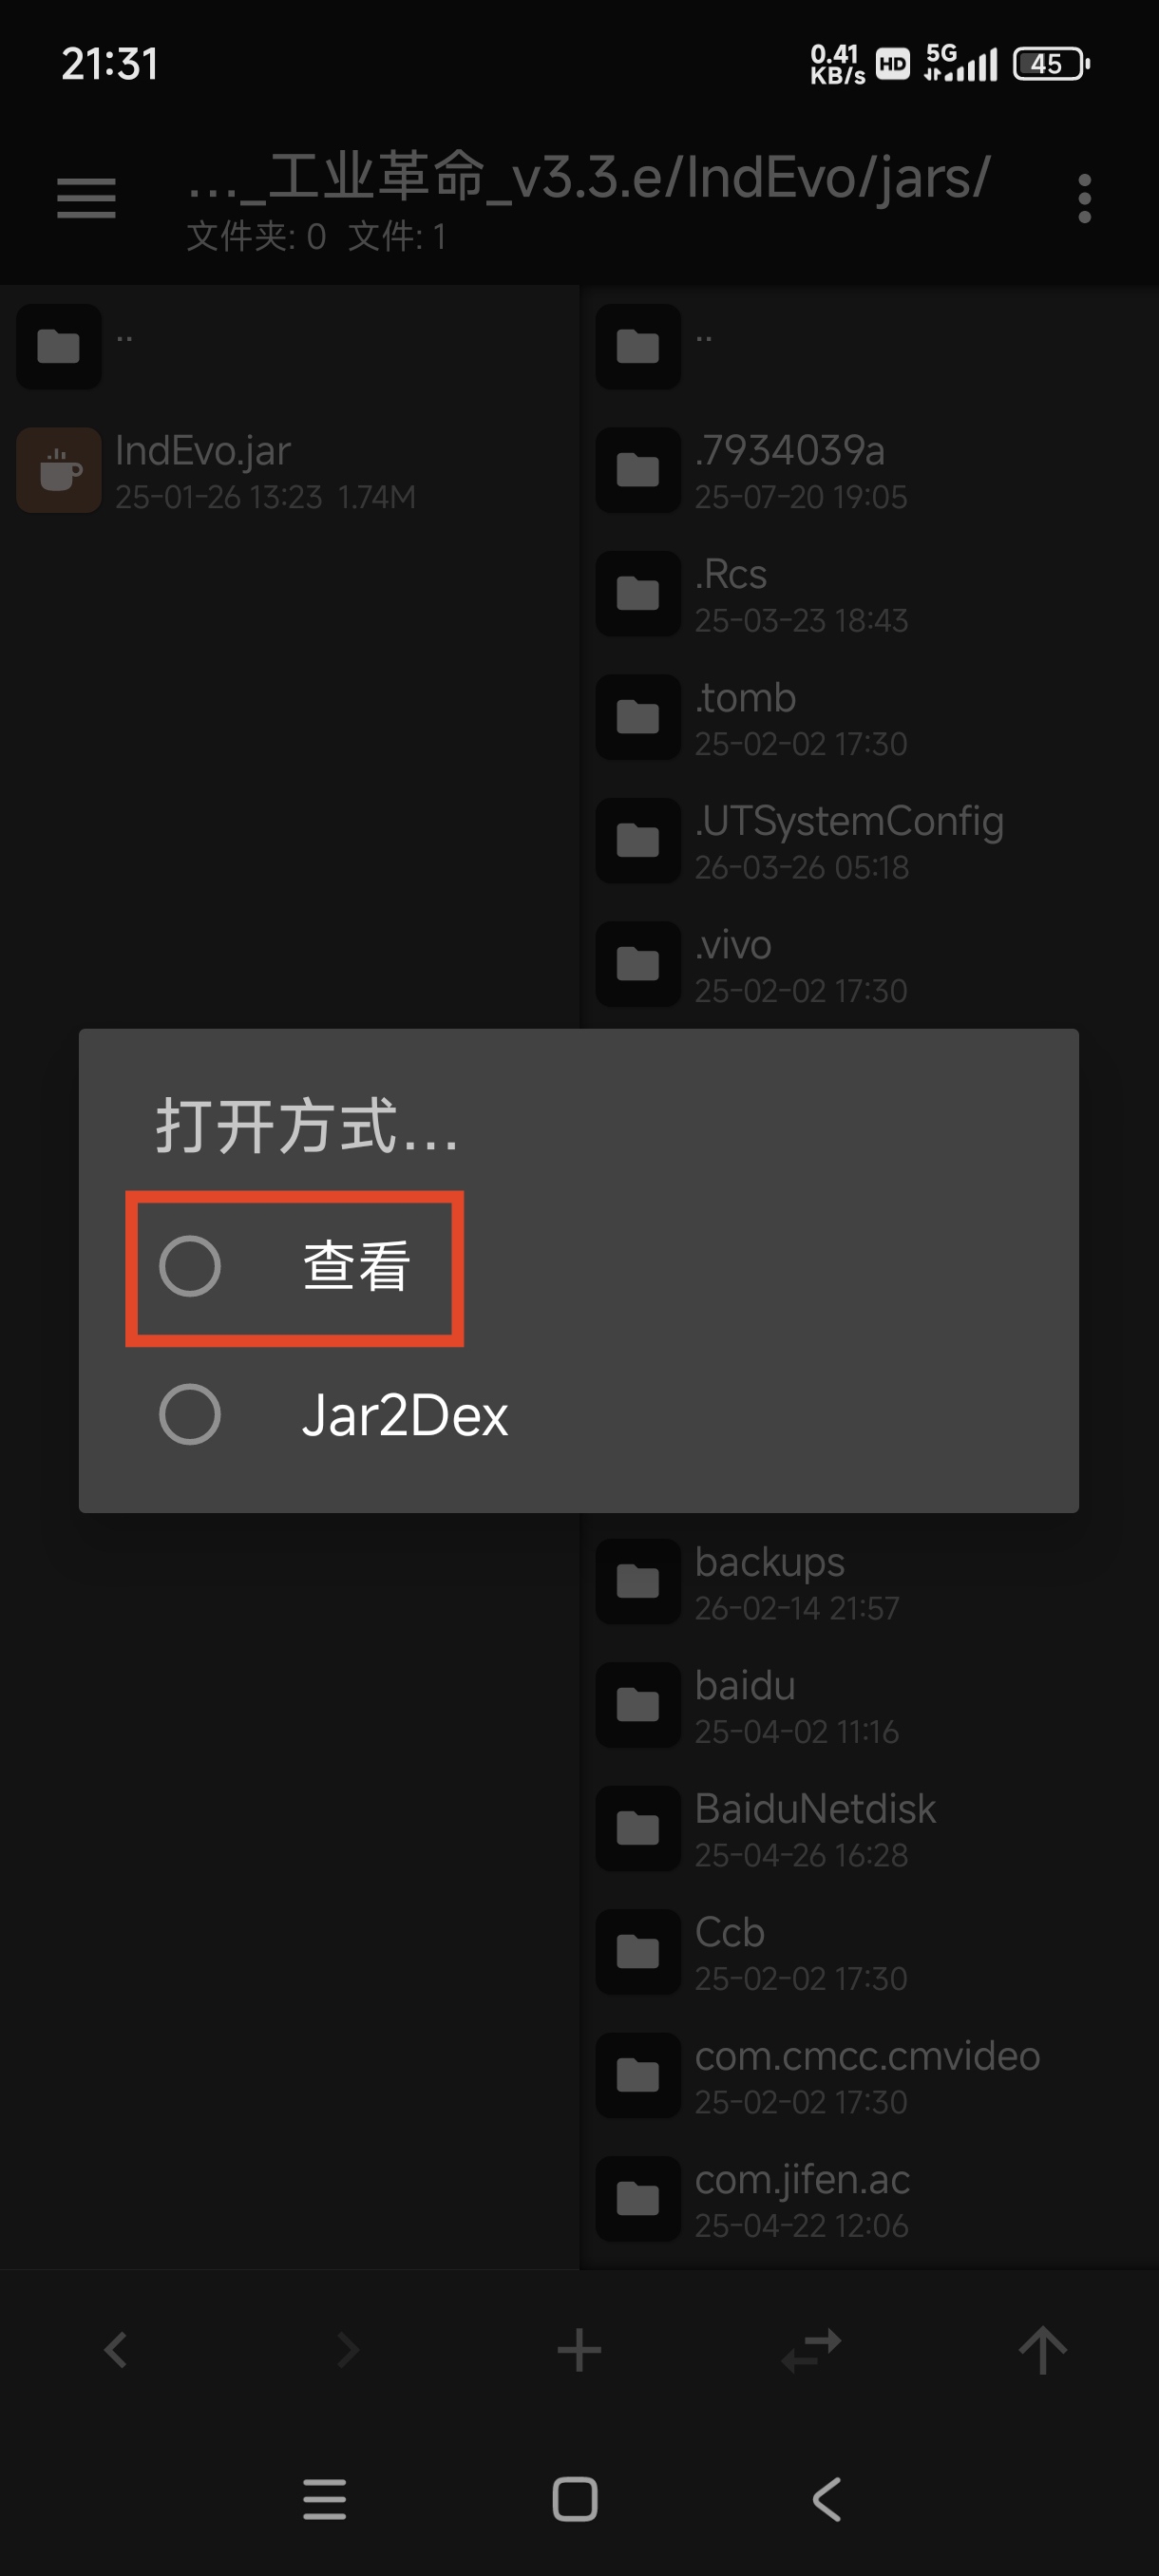Open the .tomb folder
The width and height of the screenshot is (1159, 2576).
869,717
